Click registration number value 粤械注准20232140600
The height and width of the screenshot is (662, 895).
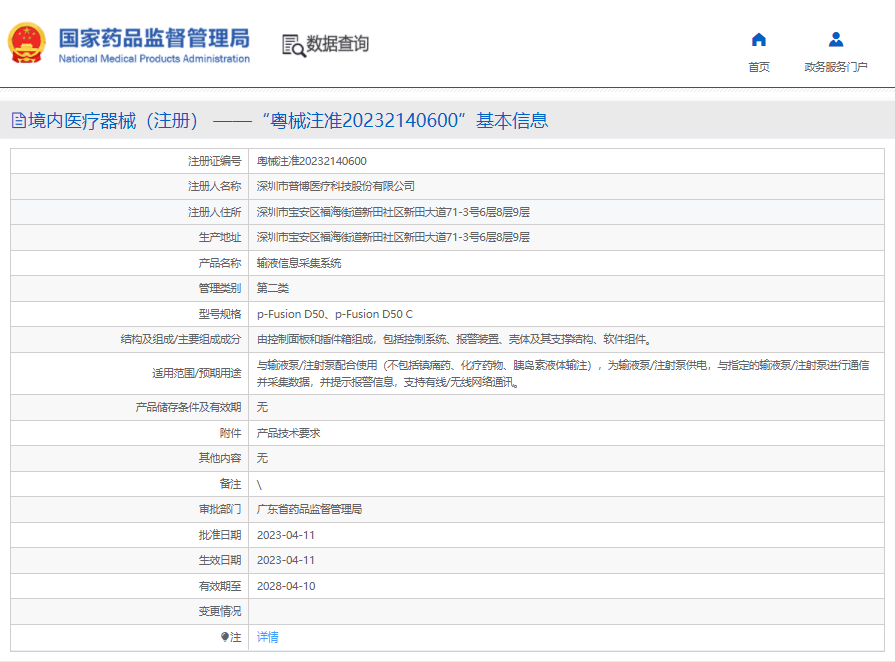312,162
